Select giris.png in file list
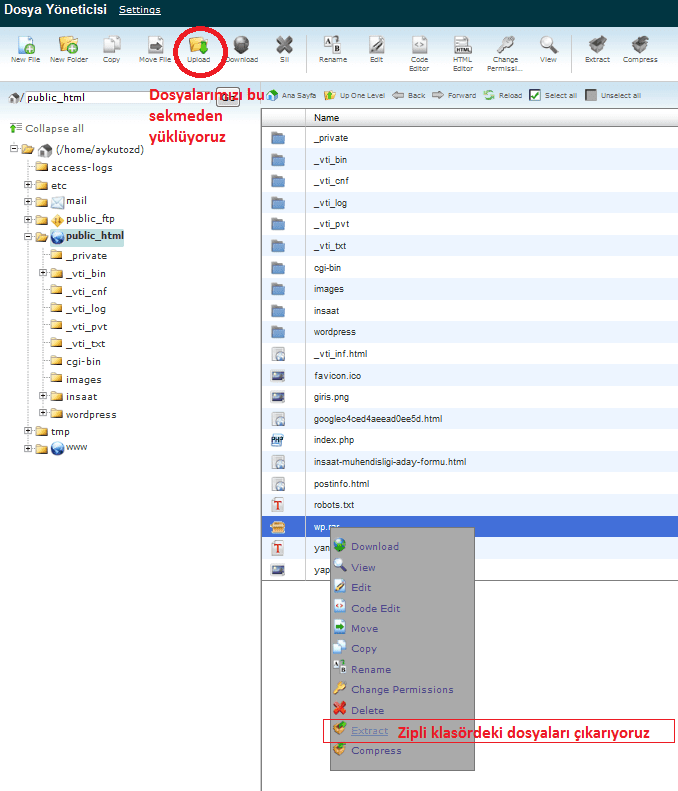 click(x=331, y=398)
